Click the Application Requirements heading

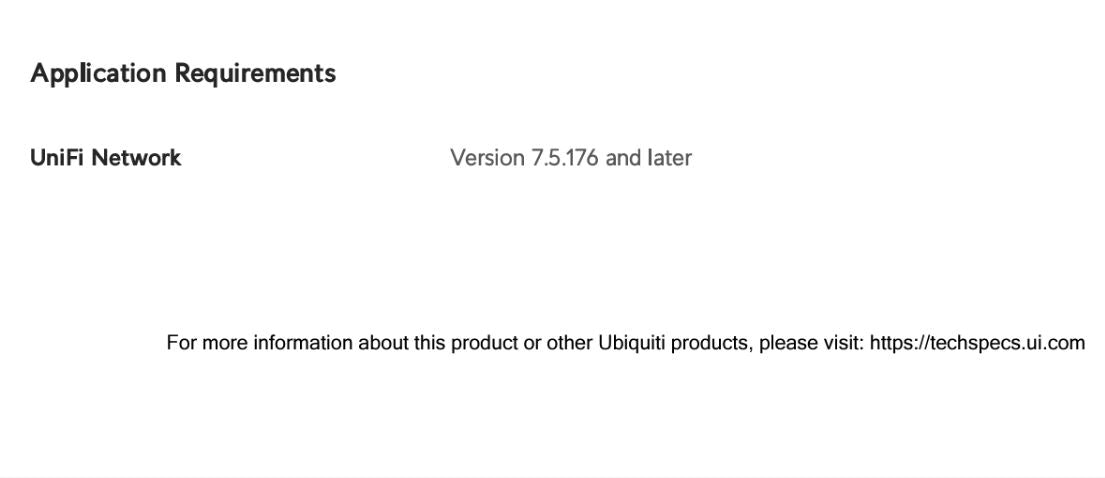point(183,73)
